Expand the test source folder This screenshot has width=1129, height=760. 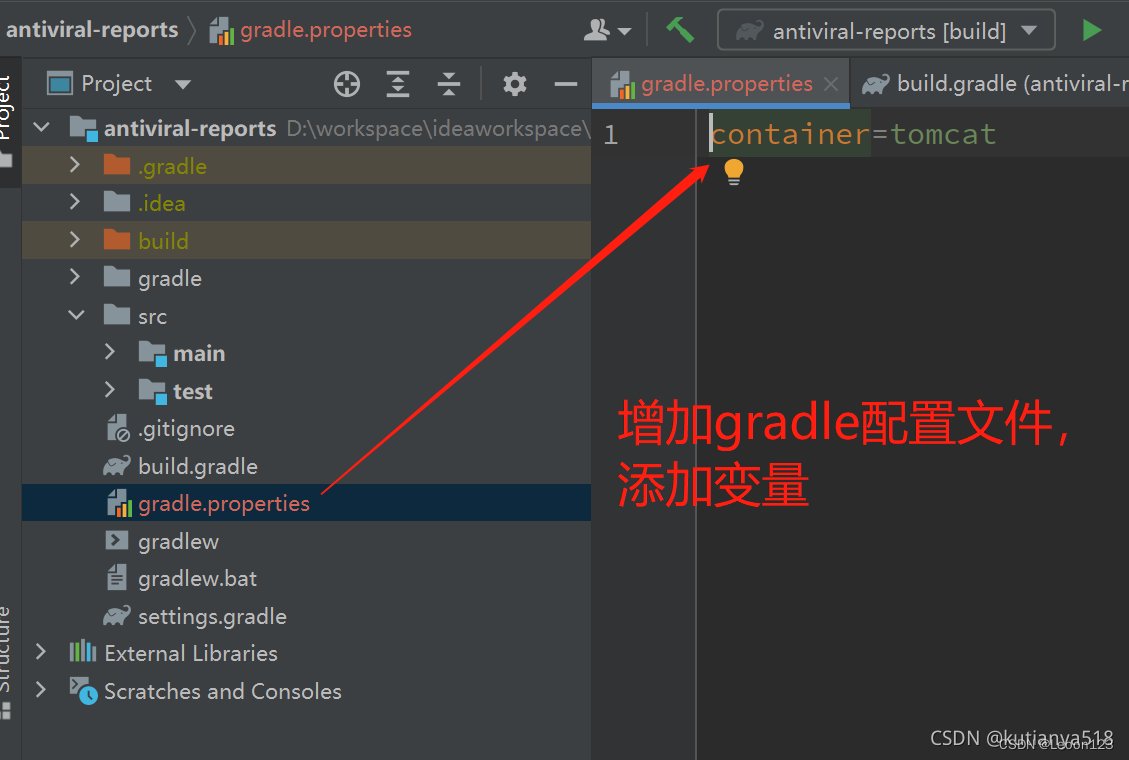click(x=109, y=390)
